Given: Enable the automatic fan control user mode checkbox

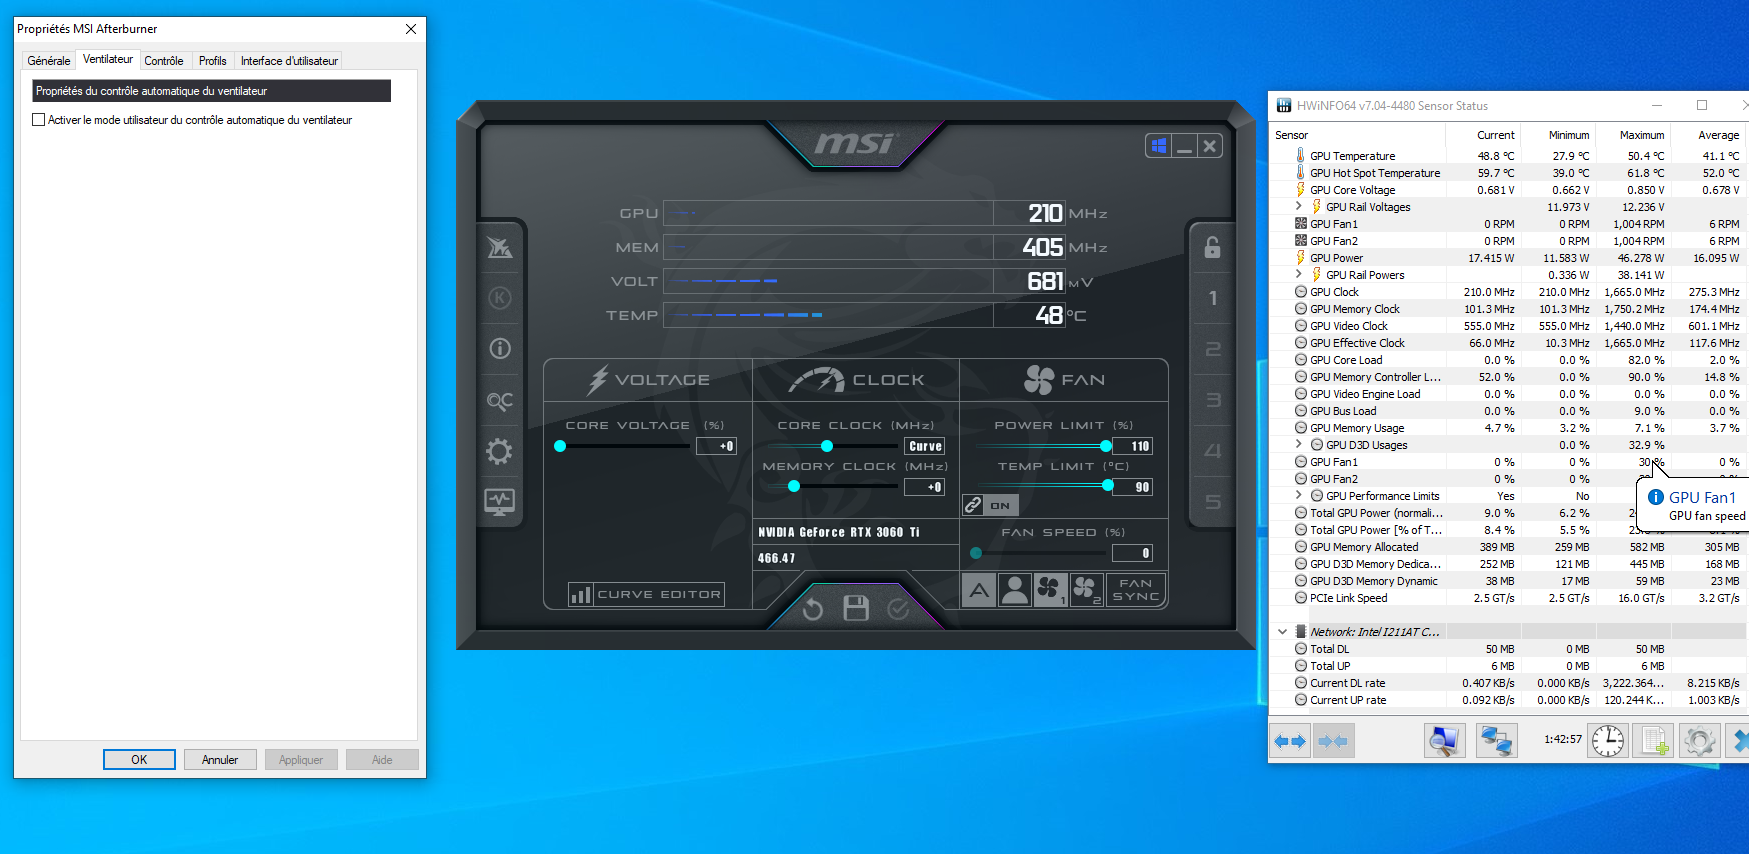Looking at the screenshot, I should tap(39, 120).
